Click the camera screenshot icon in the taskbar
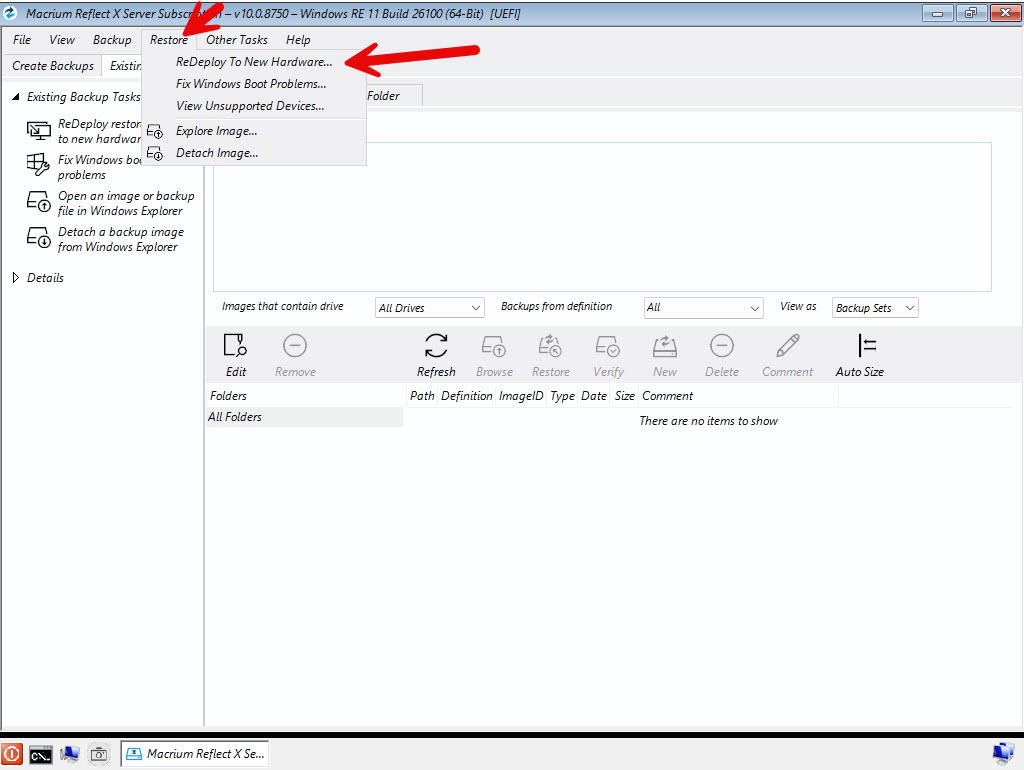This screenshot has height=770, width=1024. 98,754
